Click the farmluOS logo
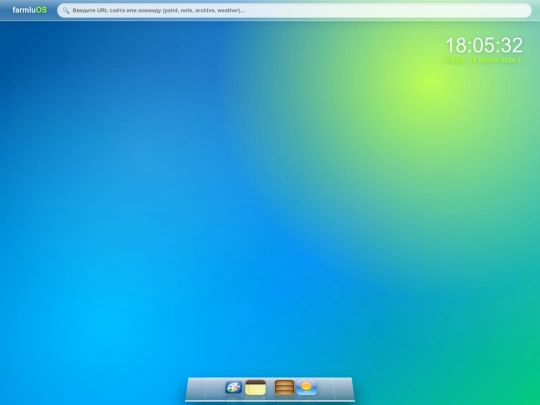Image resolution: width=540 pixels, height=405 pixels. (30, 10)
